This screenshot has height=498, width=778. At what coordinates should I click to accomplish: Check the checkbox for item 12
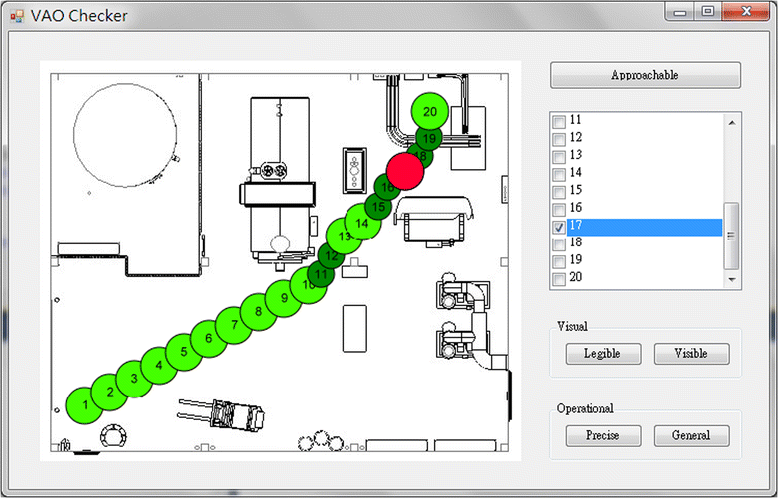[x=559, y=139]
